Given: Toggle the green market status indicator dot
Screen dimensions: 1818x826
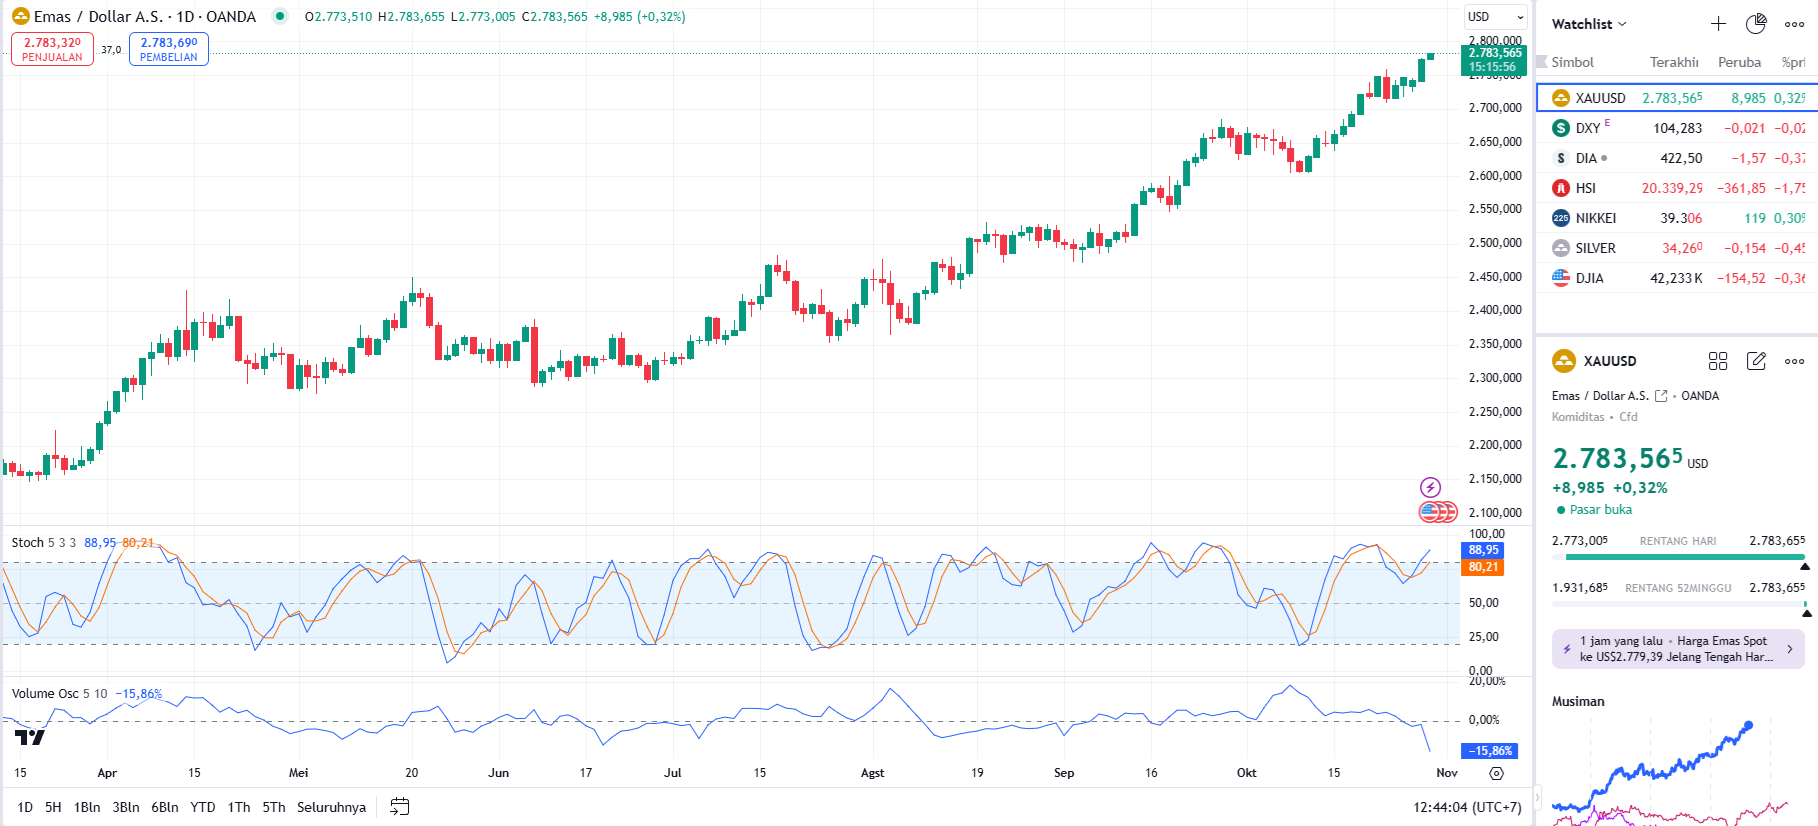Looking at the screenshot, I should (280, 16).
